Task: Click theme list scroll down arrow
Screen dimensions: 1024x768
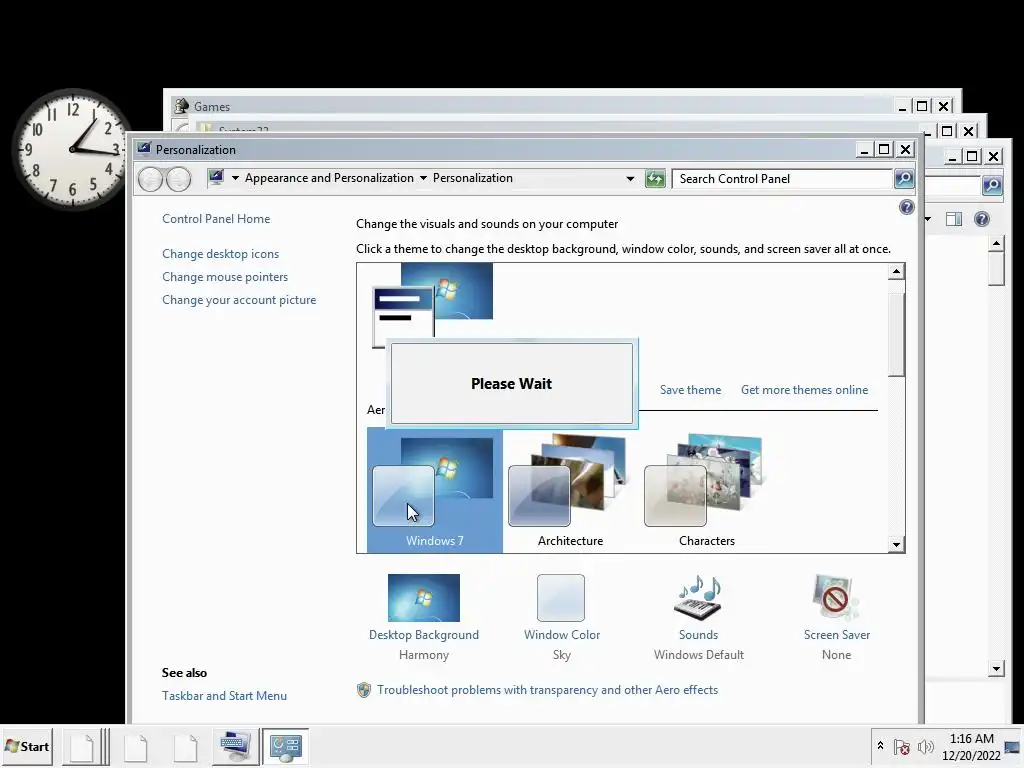Action: (x=896, y=544)
